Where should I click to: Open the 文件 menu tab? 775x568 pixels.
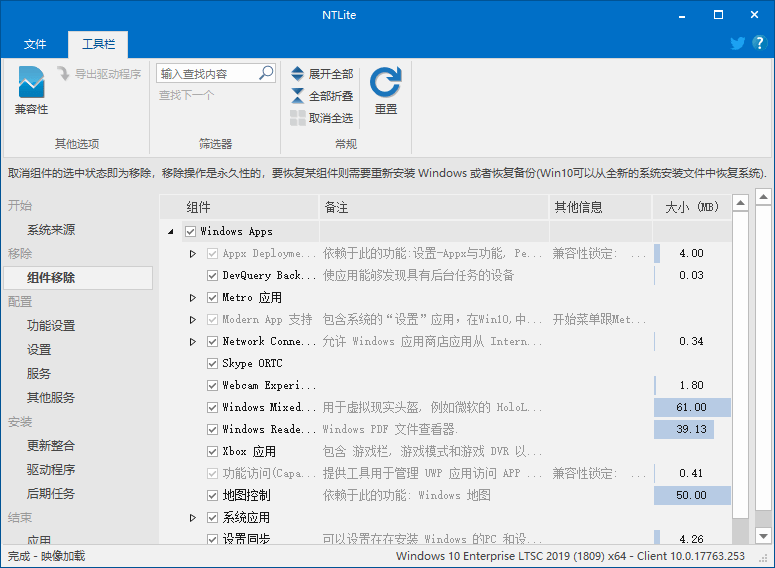(35, 45)
